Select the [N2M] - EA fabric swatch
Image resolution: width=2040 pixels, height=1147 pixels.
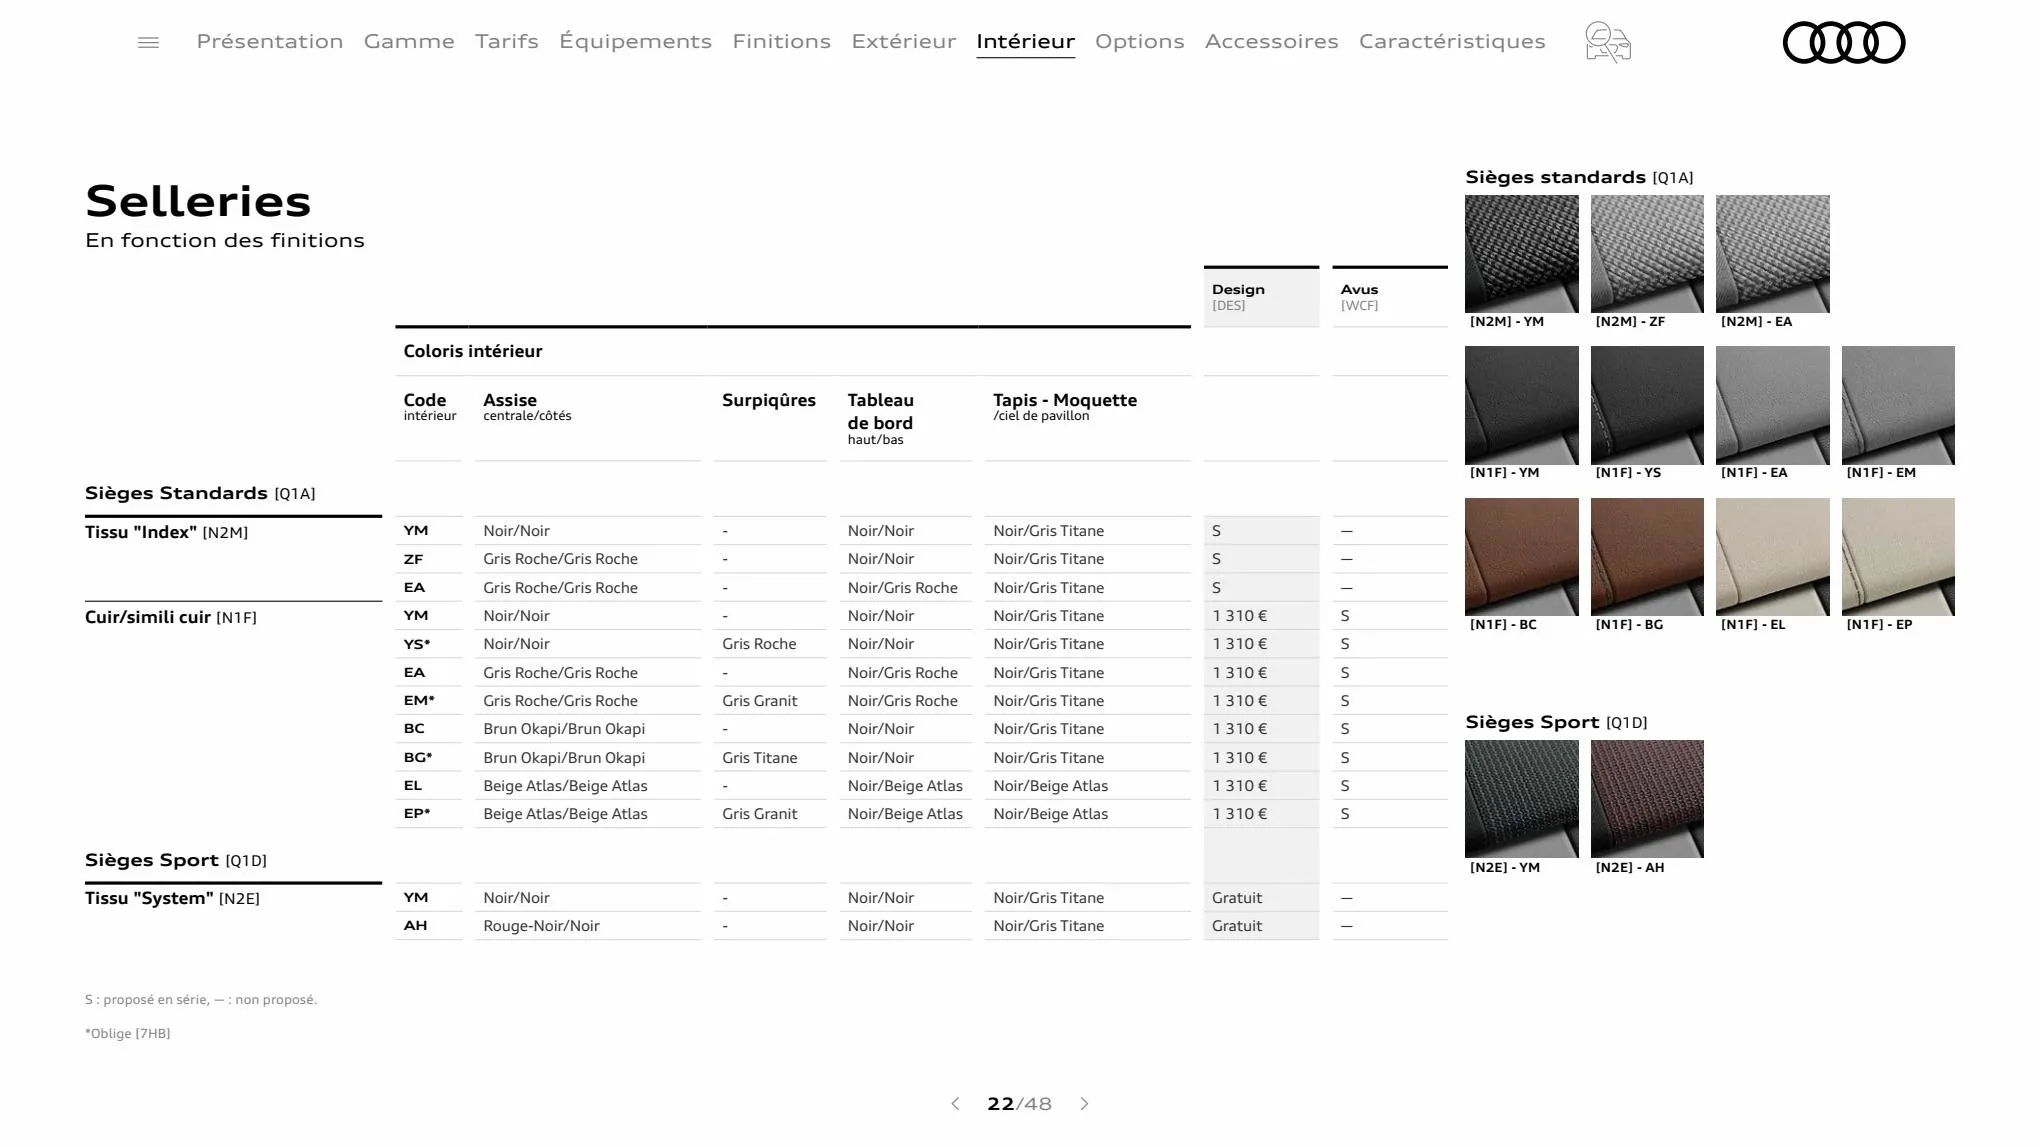click(1773, 254)
